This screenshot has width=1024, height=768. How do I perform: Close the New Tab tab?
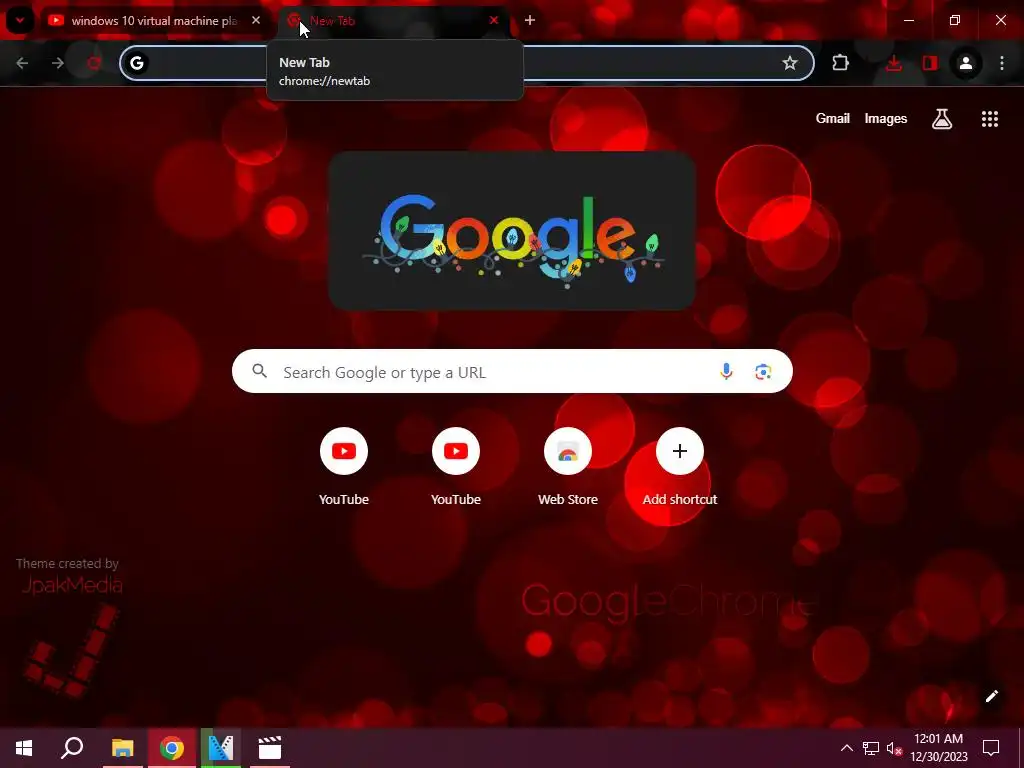(x=494, y=21)
